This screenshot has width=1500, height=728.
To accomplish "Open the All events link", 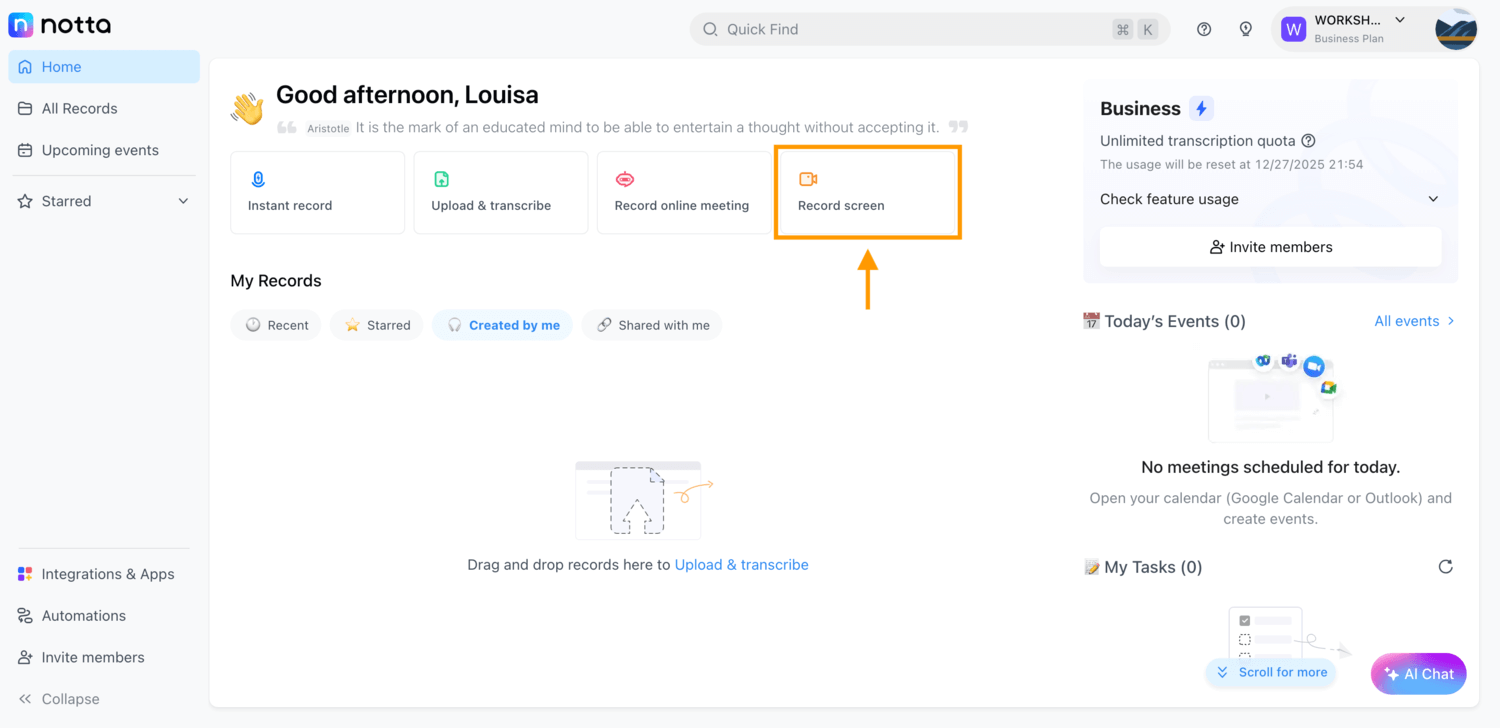I will tap(1414, 321).
